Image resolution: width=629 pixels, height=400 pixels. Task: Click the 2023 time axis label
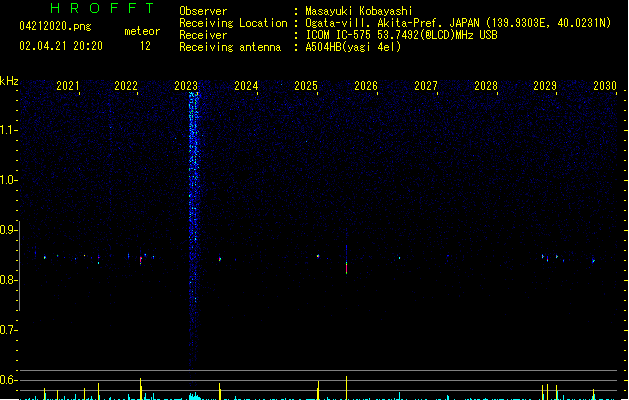[186, 86]
